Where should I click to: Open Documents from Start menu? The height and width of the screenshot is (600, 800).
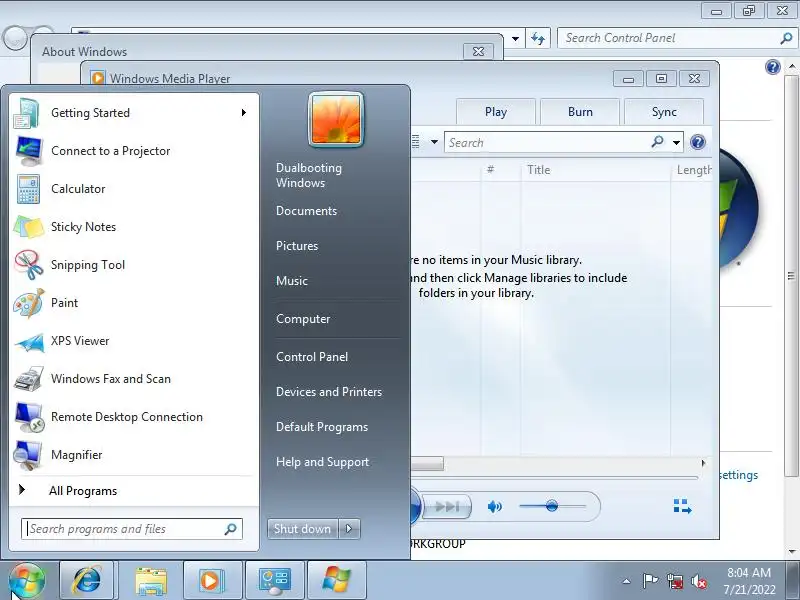[306, 211]
